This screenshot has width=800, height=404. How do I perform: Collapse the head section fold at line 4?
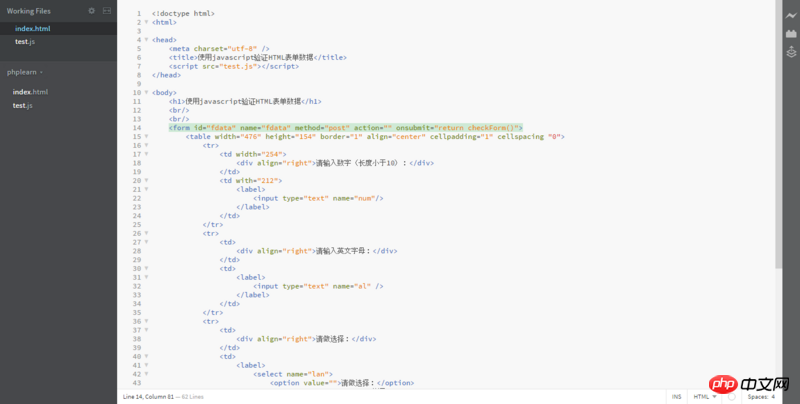(146, 40)
